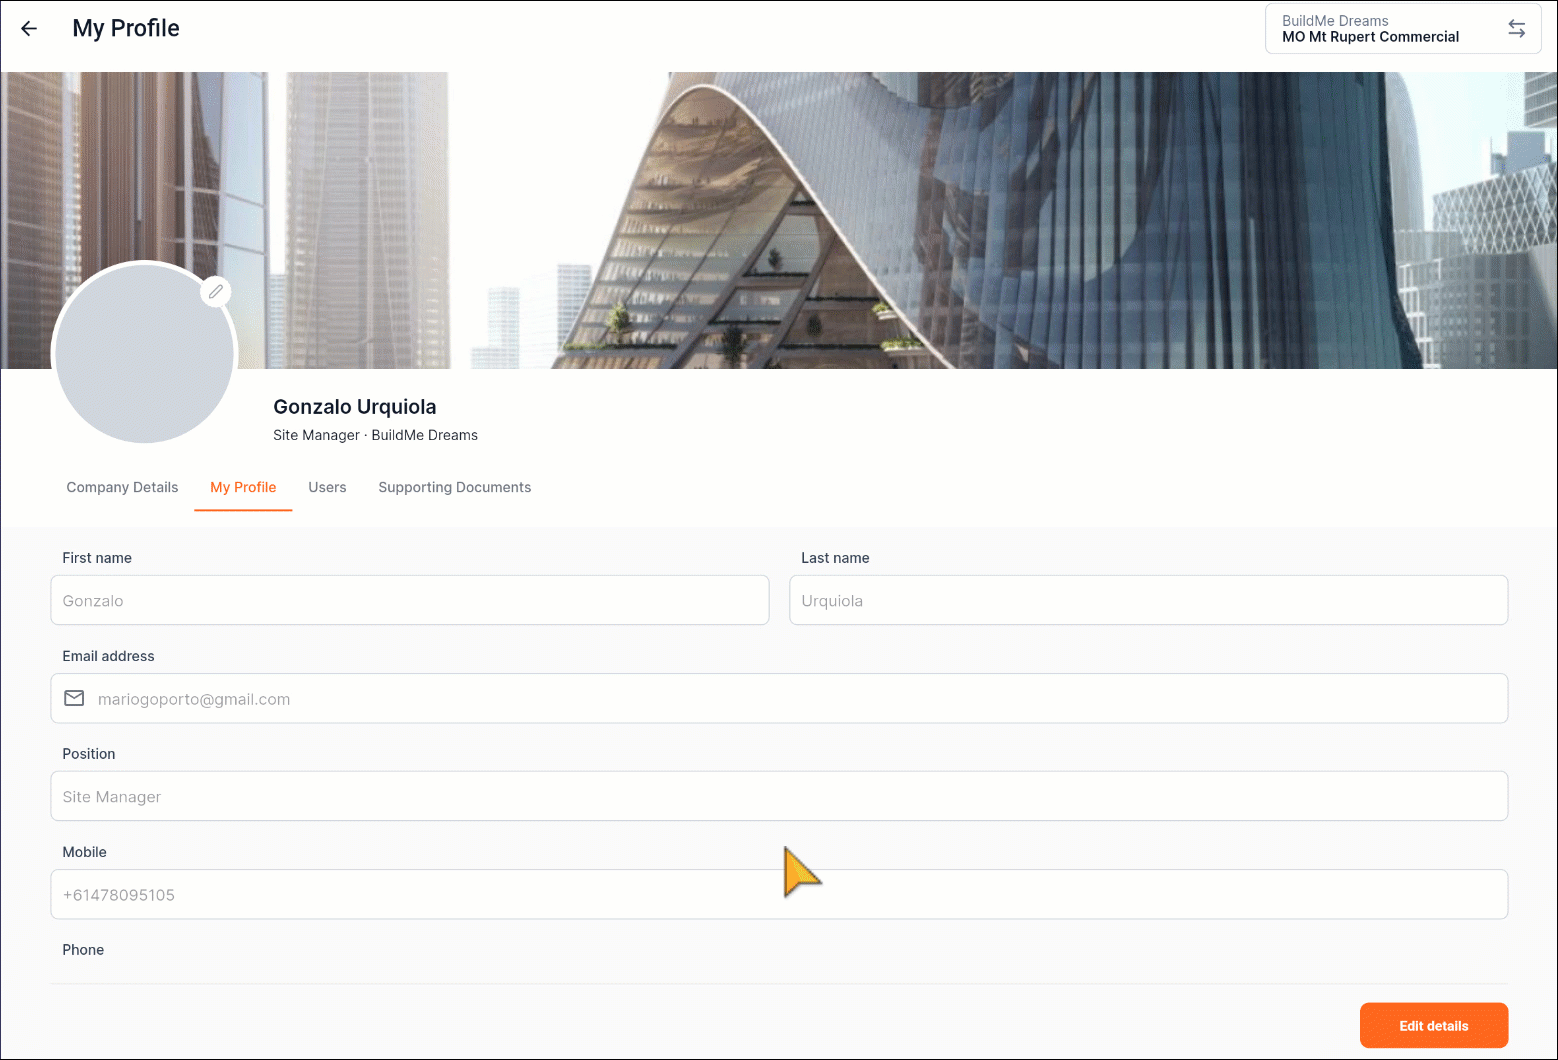Viewport: 1558px width, 1060px height.
Task: Click the grey profile avatar circle
Action: pos(144,353)
